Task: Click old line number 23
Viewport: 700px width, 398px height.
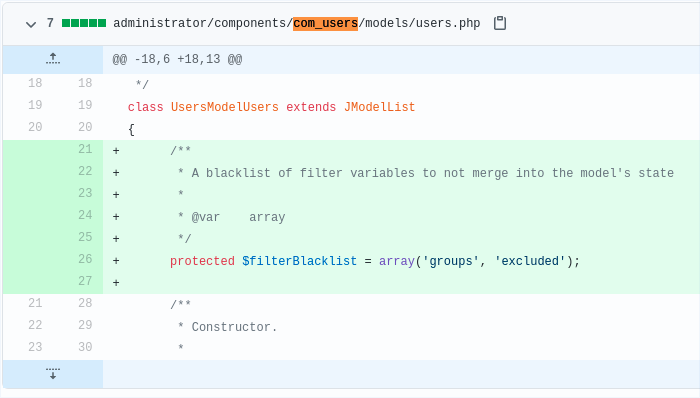Action: tap(35, 347)
